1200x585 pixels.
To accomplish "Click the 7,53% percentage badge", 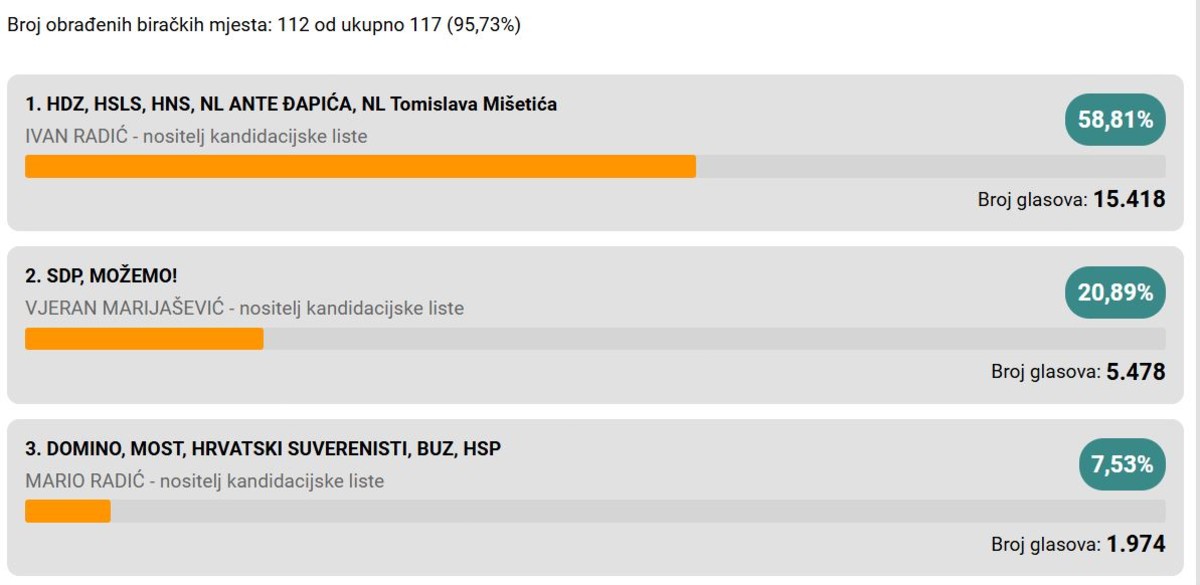I will pyautogui.click(x=1122, y=464).
